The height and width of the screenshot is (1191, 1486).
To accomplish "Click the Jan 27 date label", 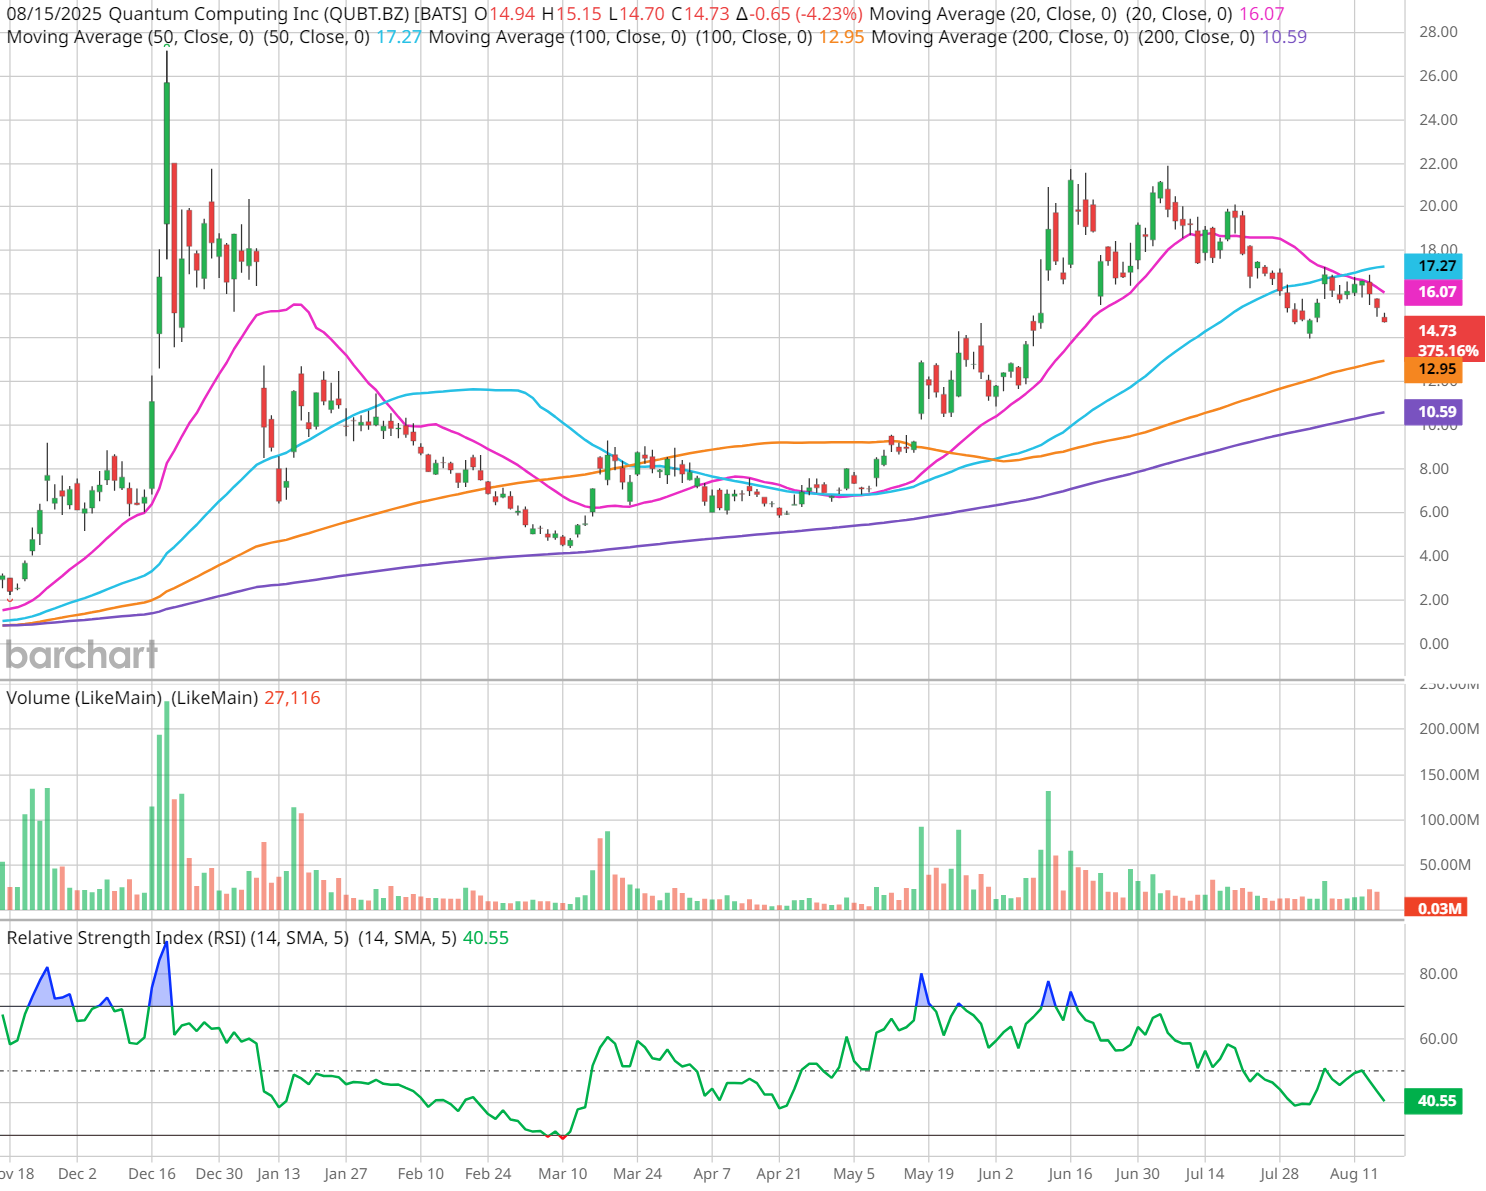I will click(345, 1174).
